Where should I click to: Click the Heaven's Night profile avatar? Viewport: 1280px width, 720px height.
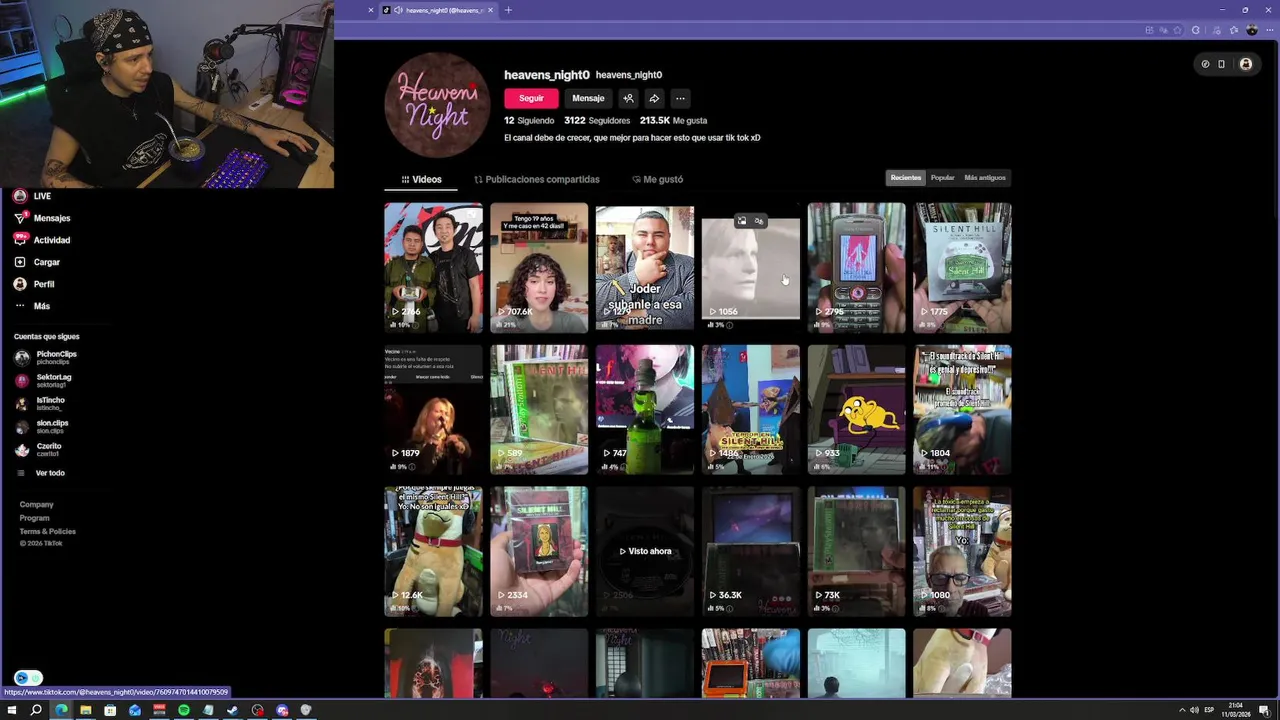(x=437, y=105)
